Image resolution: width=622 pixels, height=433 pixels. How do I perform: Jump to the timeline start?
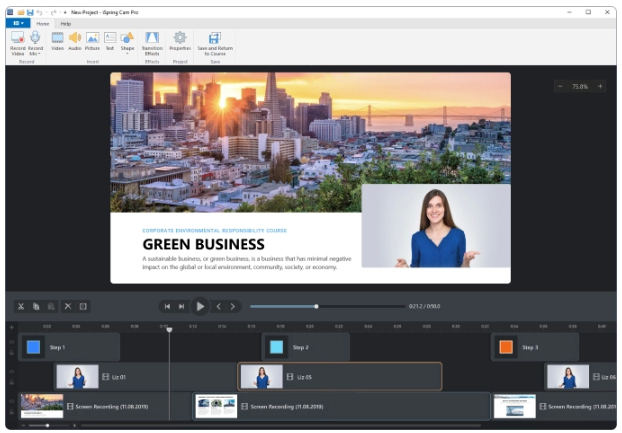[x=167, y=307]
